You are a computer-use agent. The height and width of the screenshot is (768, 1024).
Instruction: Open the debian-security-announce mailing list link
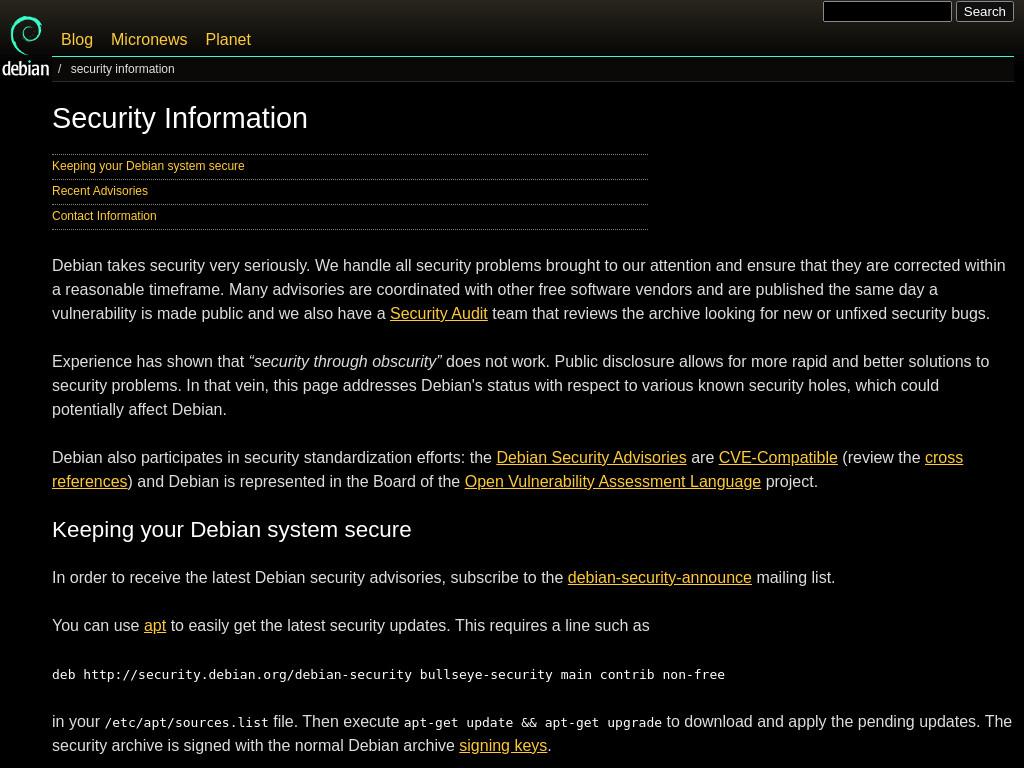pyautogui.click(x=660, y=577)
